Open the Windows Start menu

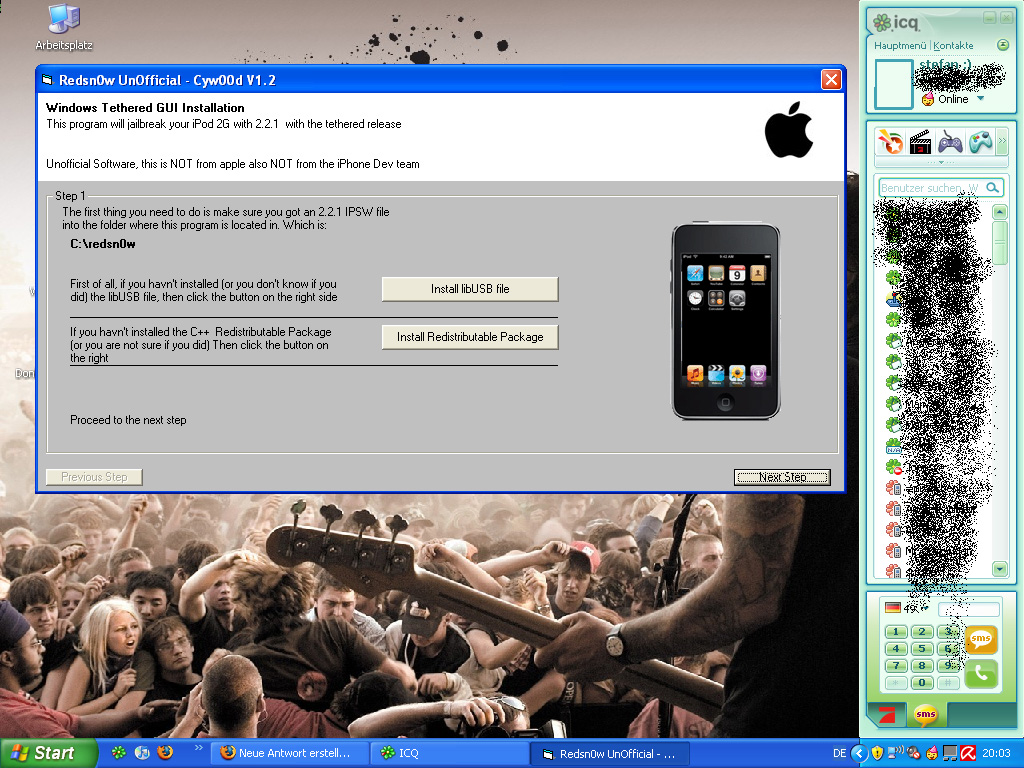coord(48,753)
